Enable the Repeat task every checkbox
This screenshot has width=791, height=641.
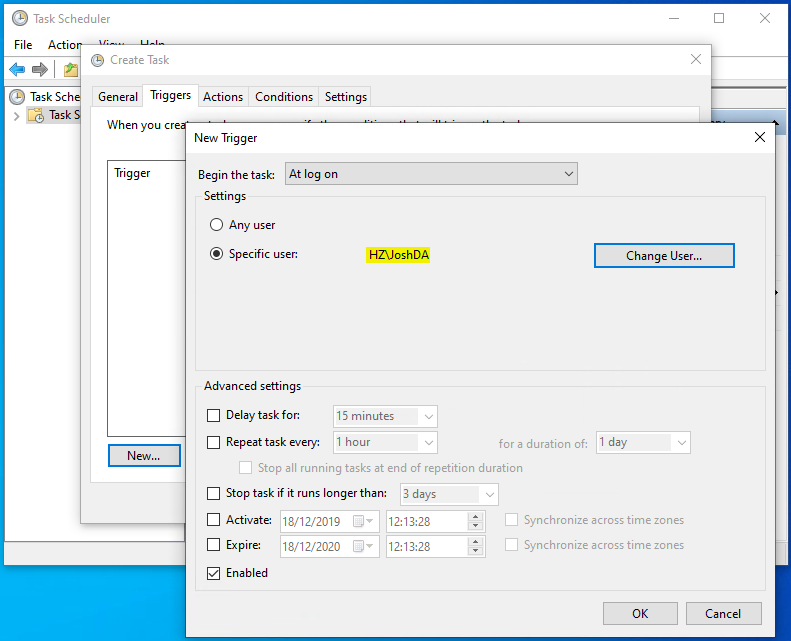[x=213, y=442]
